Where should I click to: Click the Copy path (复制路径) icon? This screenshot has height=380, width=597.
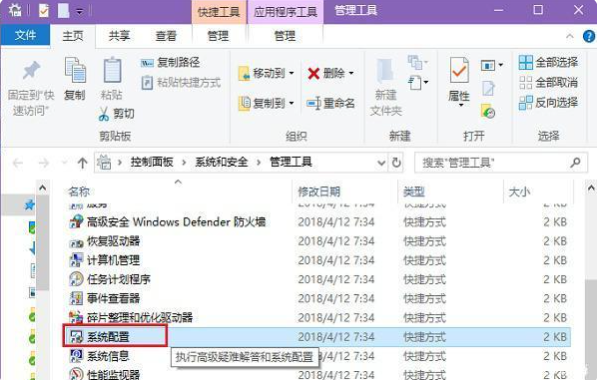coord(147,62)
